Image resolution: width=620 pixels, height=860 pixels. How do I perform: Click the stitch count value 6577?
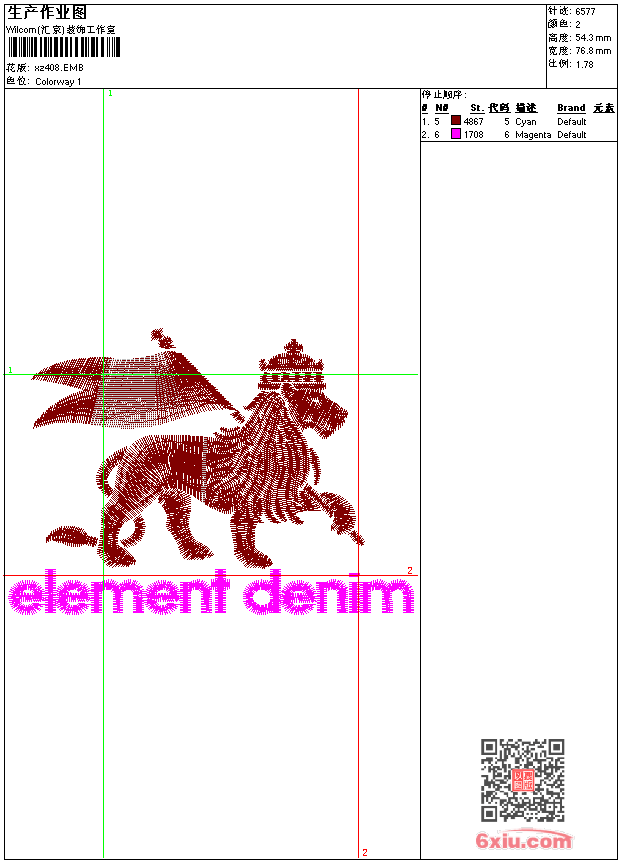pos(585,12)
